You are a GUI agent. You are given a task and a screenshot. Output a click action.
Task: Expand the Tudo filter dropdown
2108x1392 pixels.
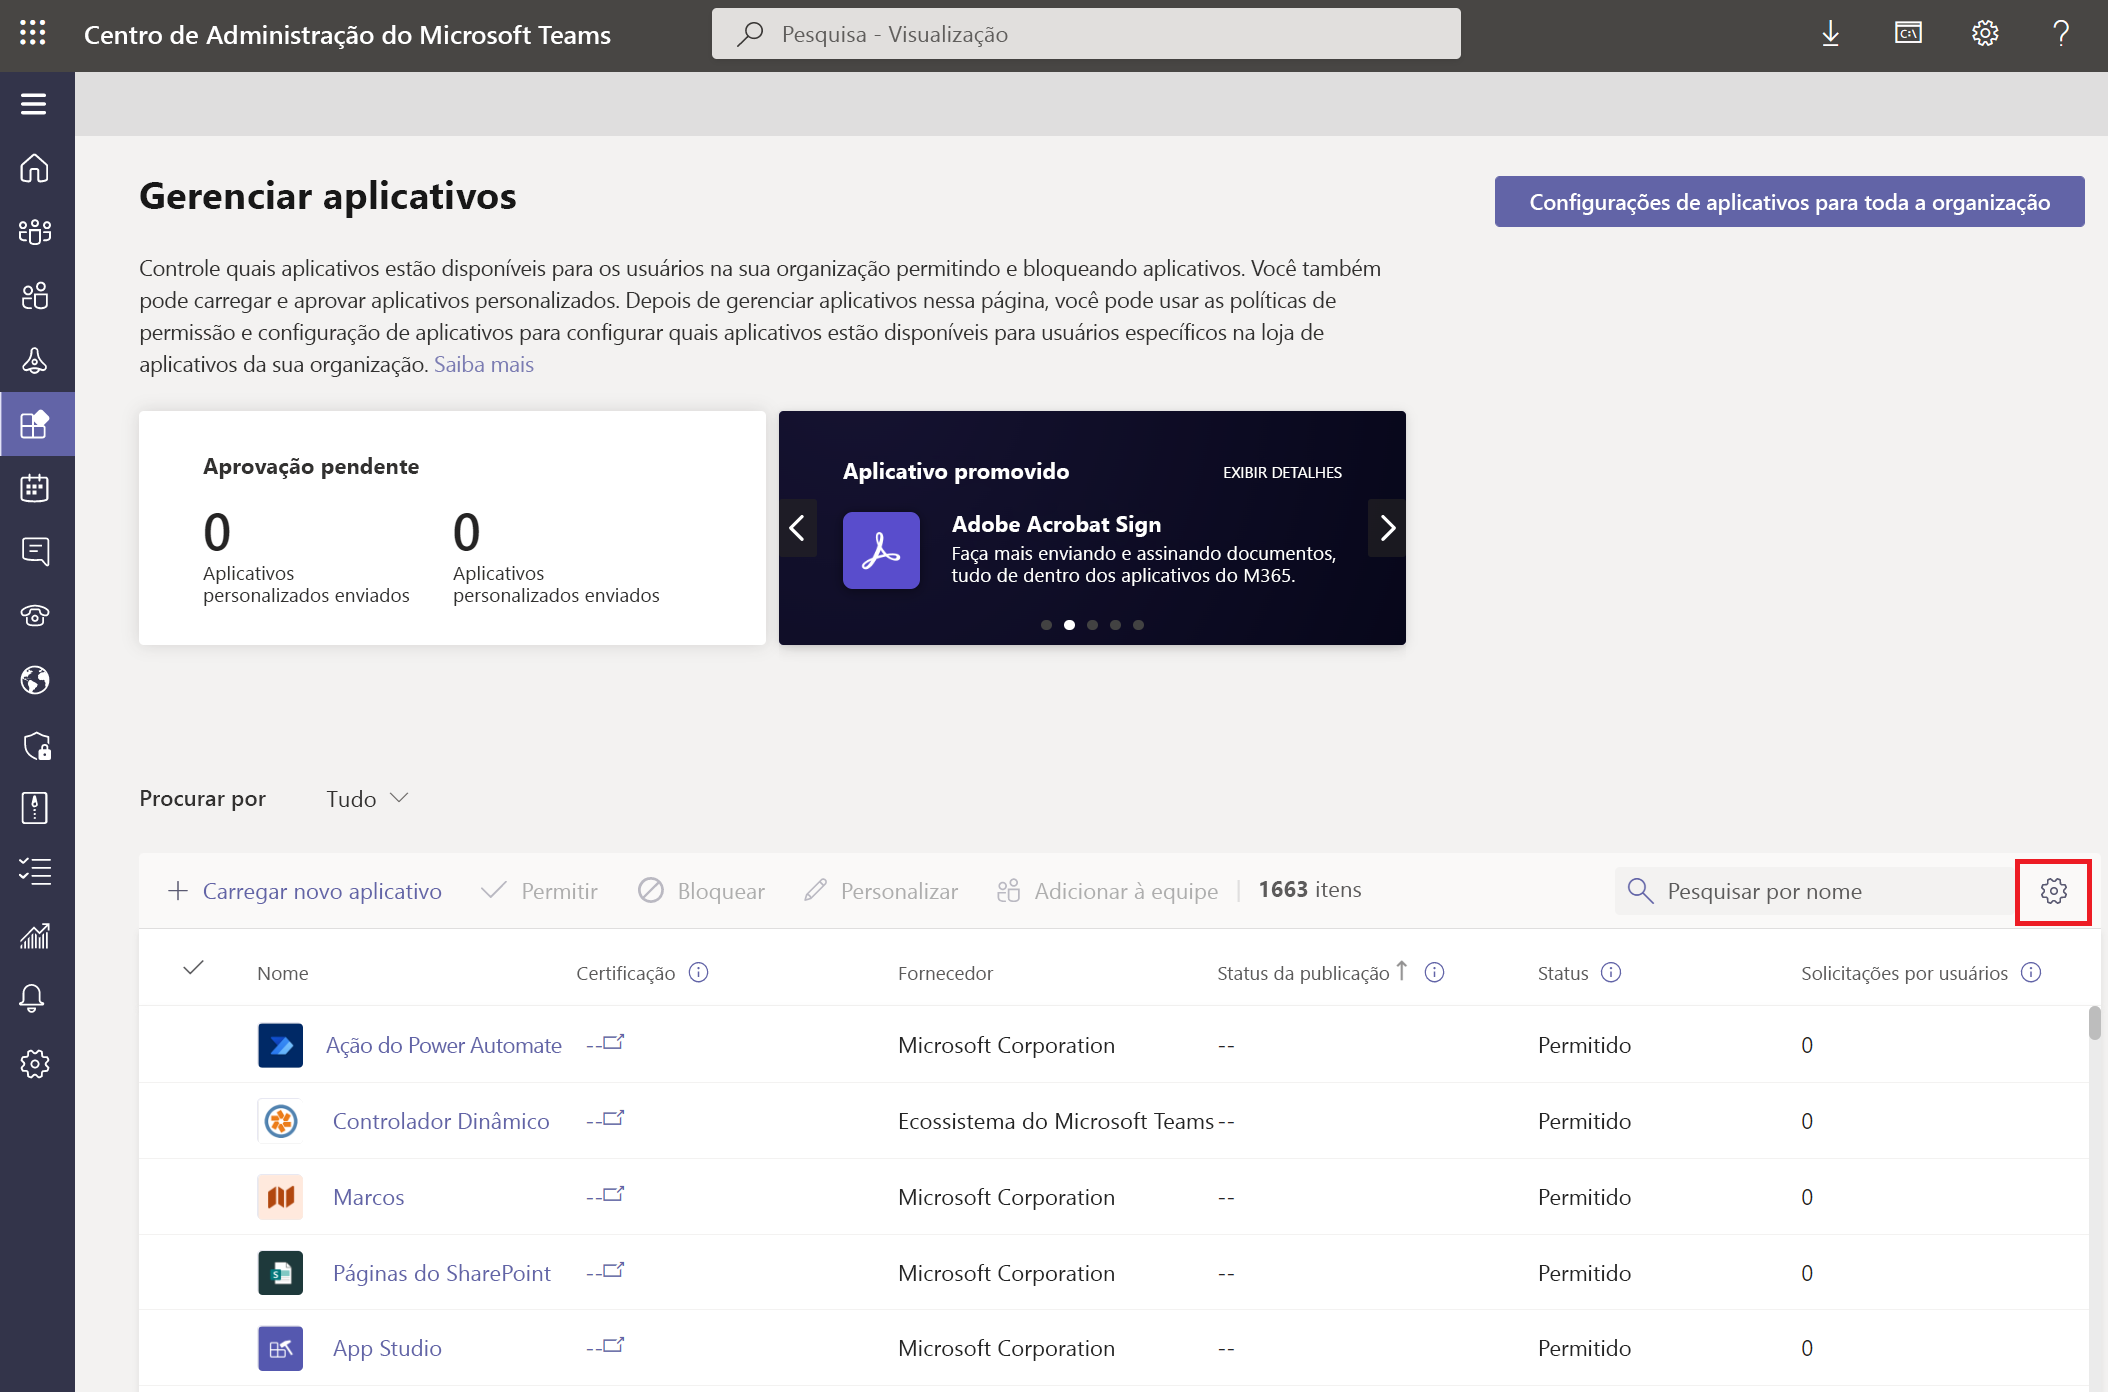coord(368,798)
